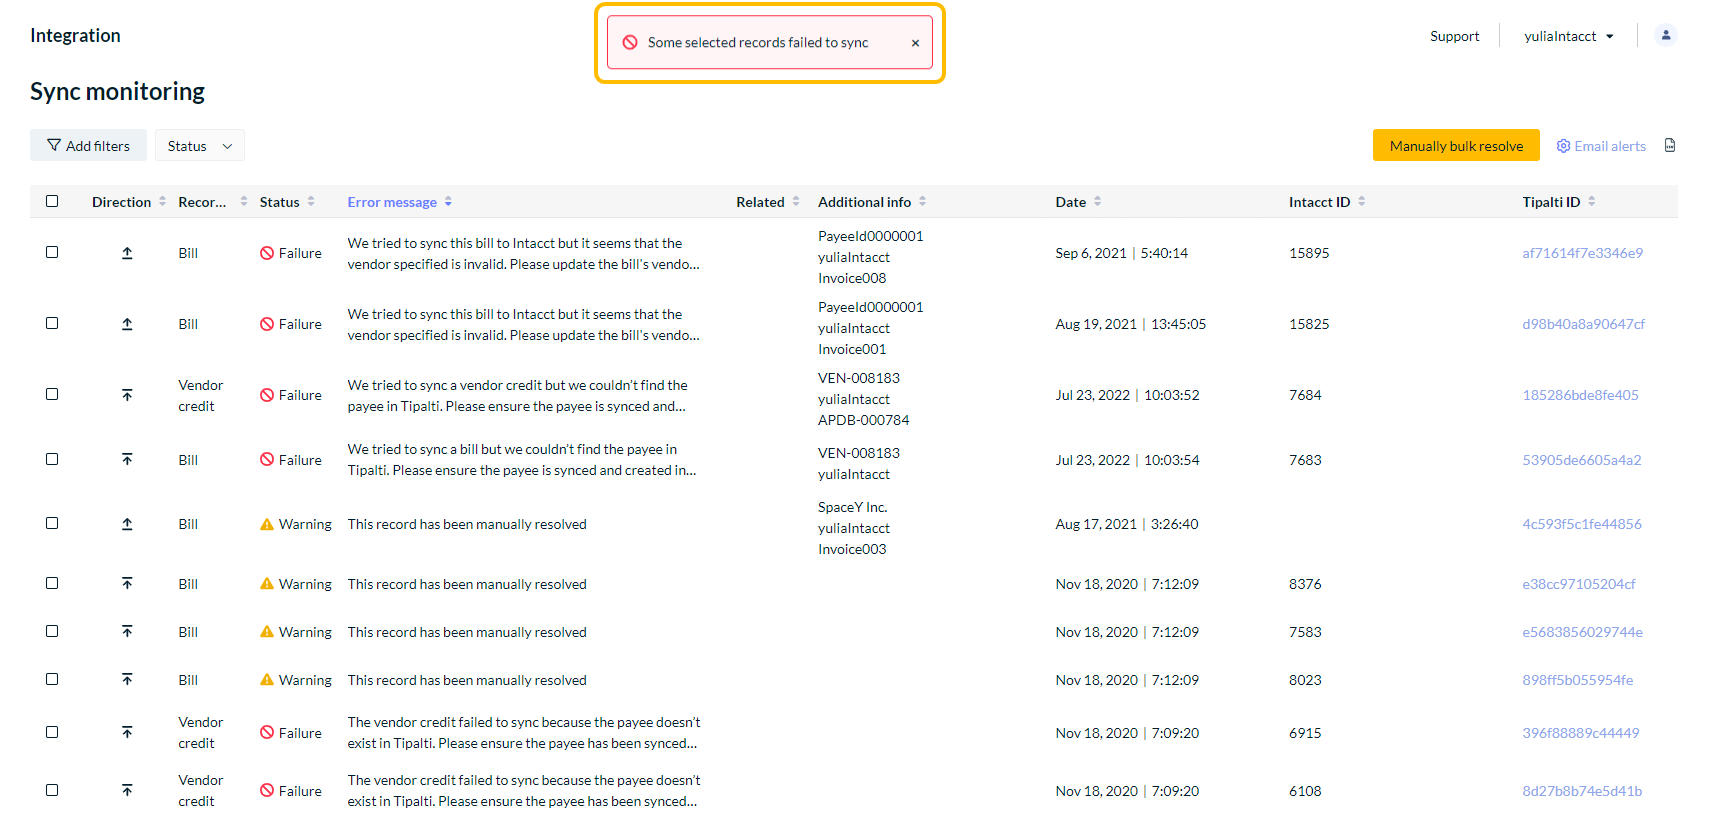Screen dimensions: 1715x834
Task: Click the user profile avatar icon
Action: 1665,35
